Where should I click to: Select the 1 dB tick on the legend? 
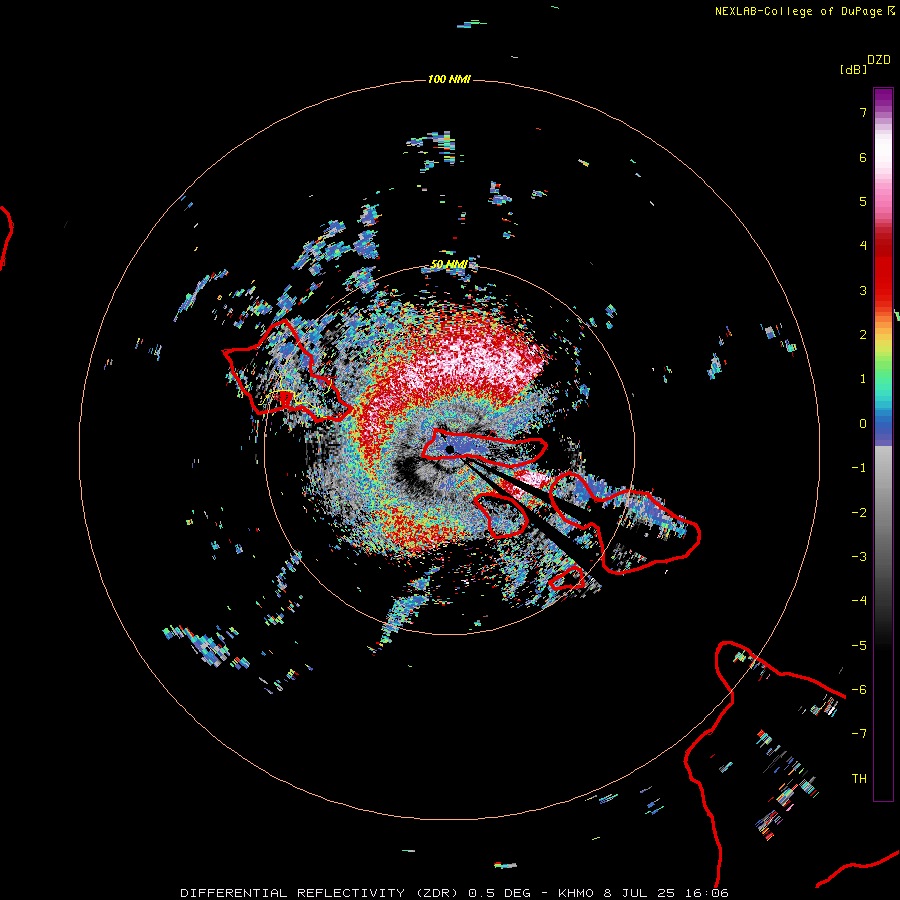pyautogui.click(x=863, y=379)
